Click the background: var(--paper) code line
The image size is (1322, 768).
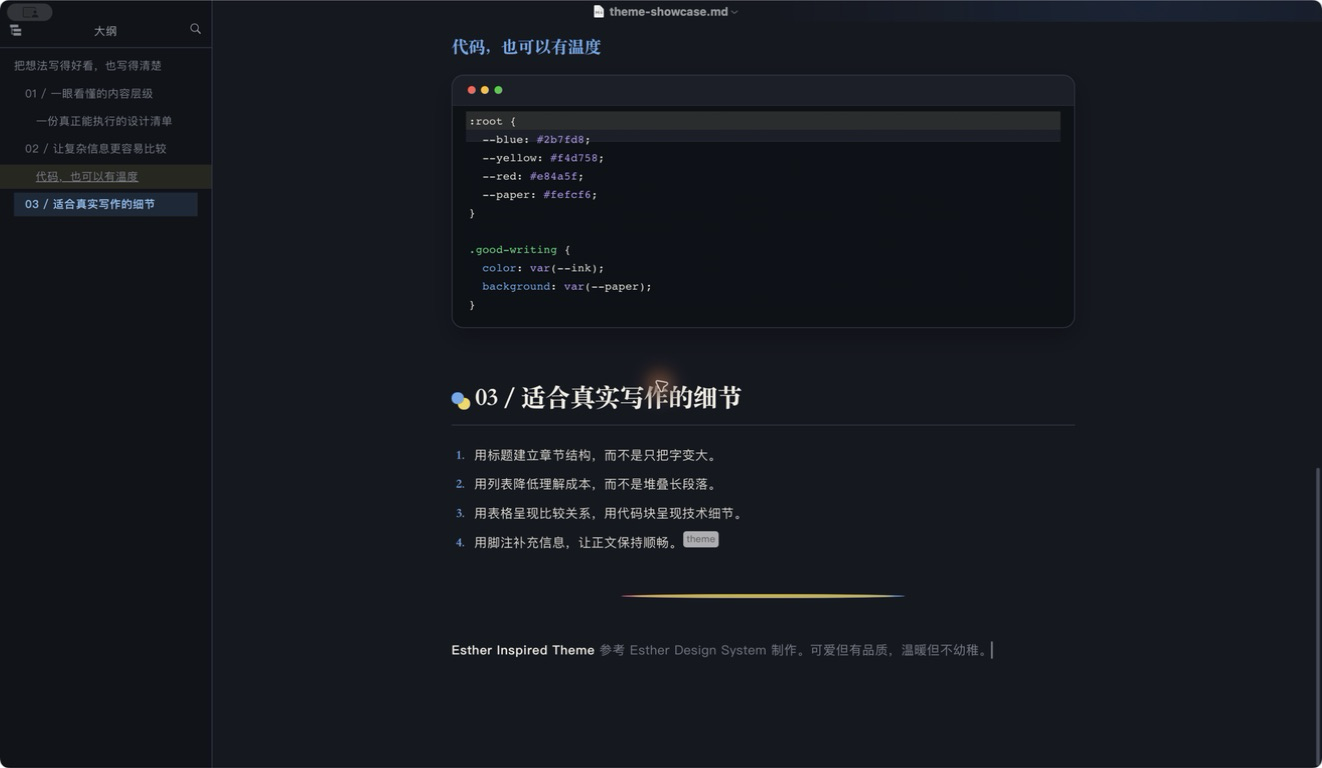(x=567, y=286)
